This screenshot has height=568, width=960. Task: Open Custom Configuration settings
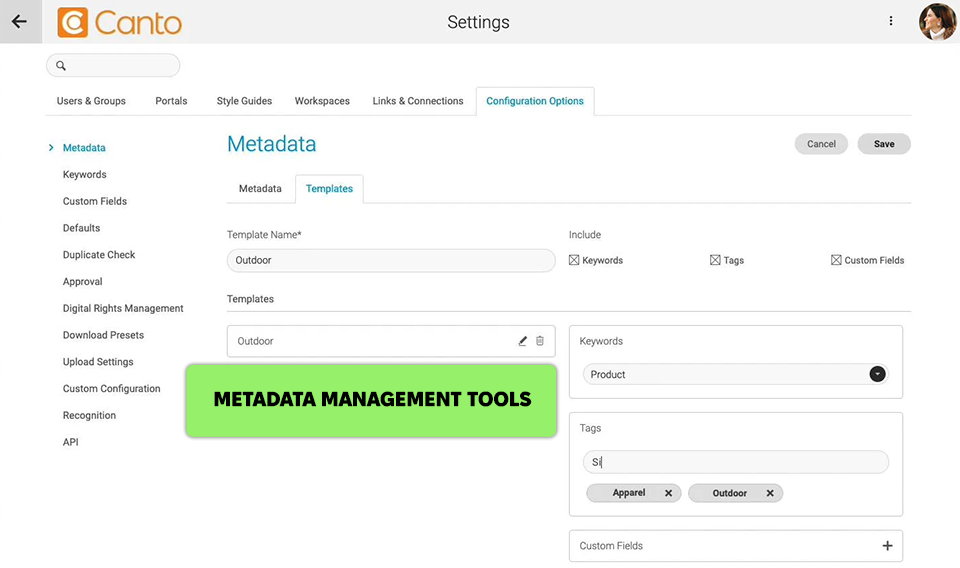point(111,389)
